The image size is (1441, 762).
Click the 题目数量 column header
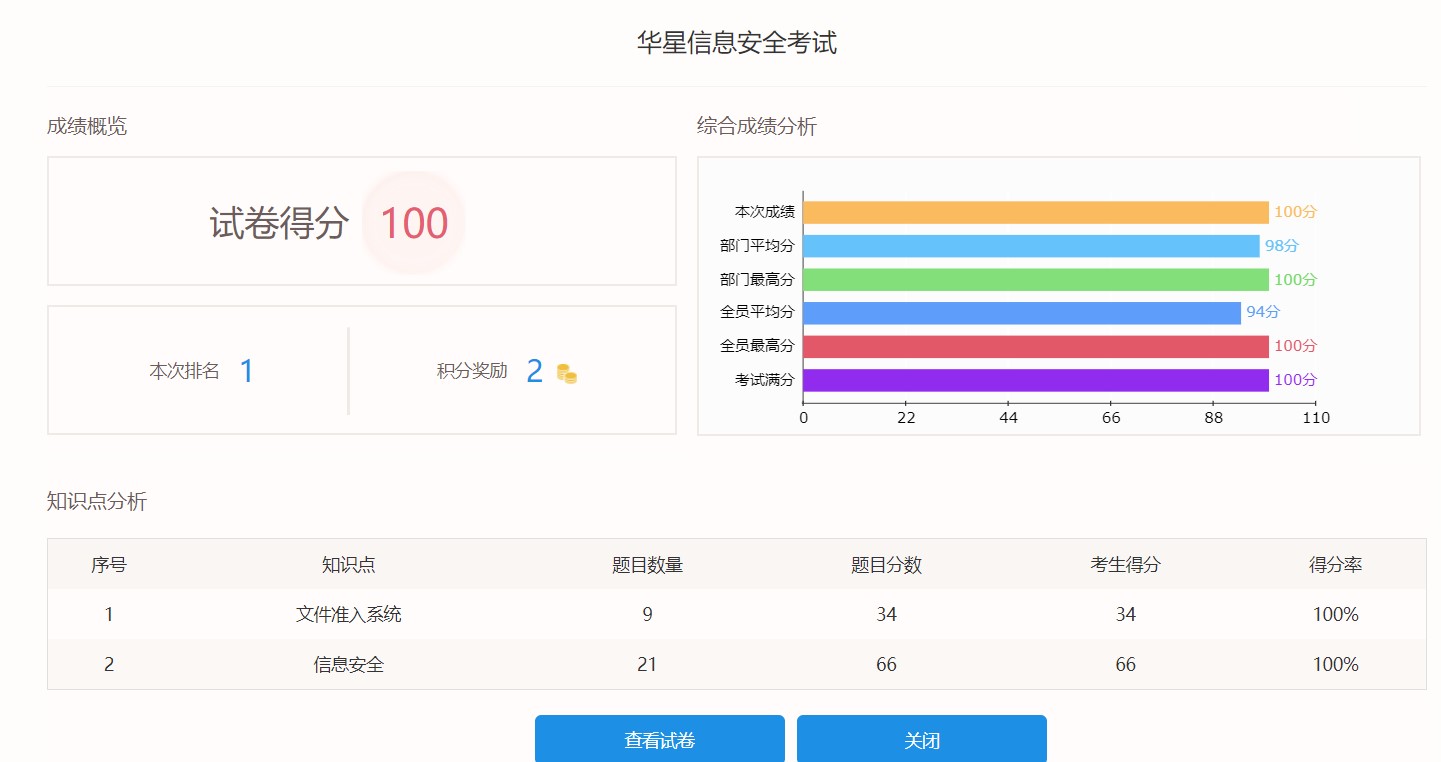(647, 565)
